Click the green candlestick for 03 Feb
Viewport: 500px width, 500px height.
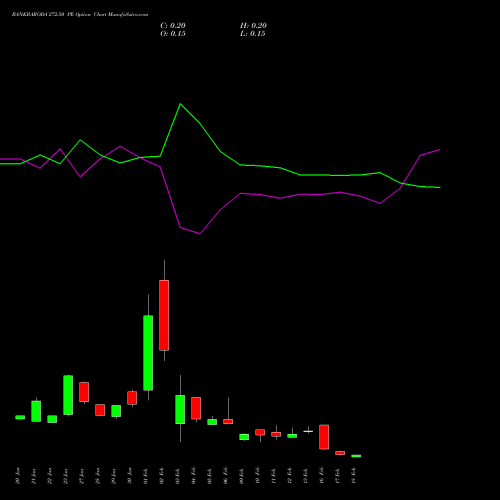[x=180, y=409]
